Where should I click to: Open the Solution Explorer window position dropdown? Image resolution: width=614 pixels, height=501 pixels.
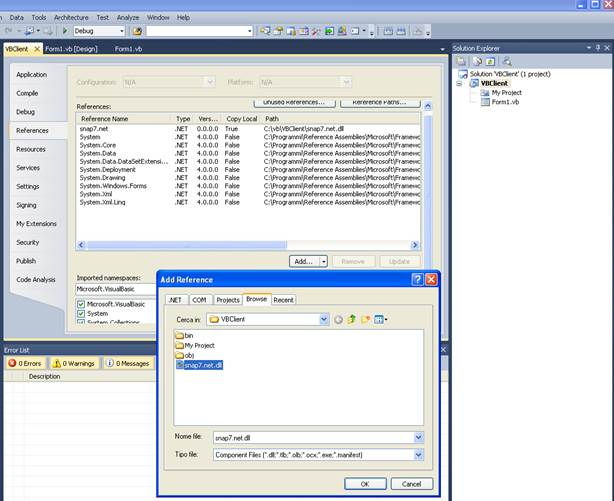(x=589, y=48)
